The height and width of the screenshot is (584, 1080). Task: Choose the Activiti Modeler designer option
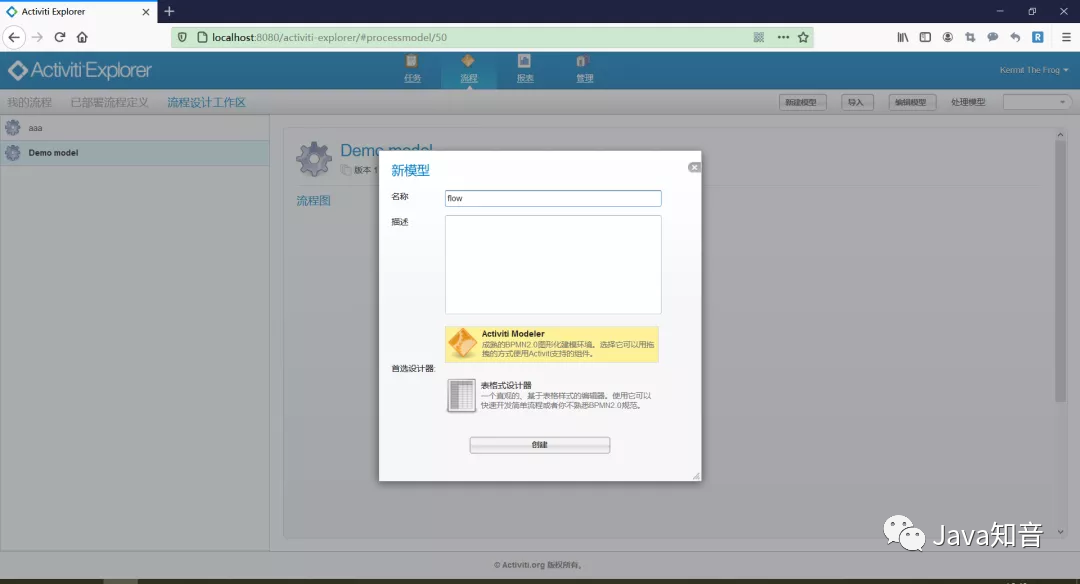click(552, 344)
